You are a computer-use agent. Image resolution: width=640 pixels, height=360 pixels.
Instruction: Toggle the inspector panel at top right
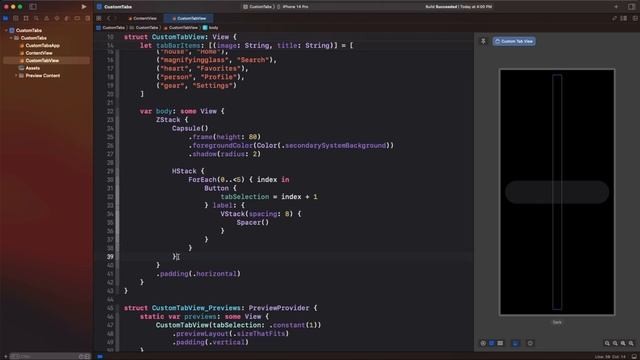coord(631,7)
